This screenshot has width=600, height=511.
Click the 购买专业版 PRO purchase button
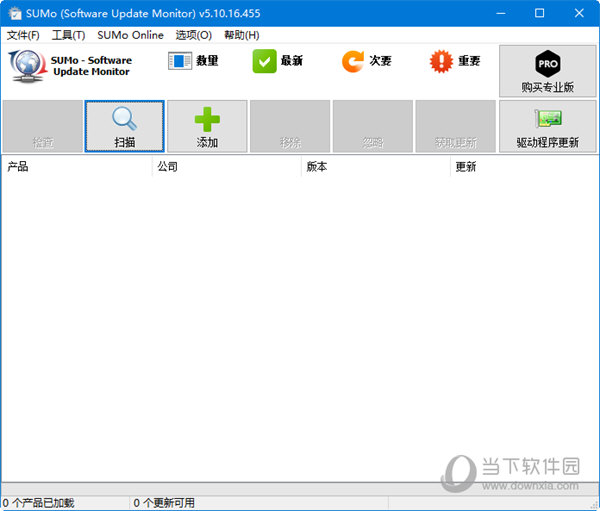tap(547, 71)
